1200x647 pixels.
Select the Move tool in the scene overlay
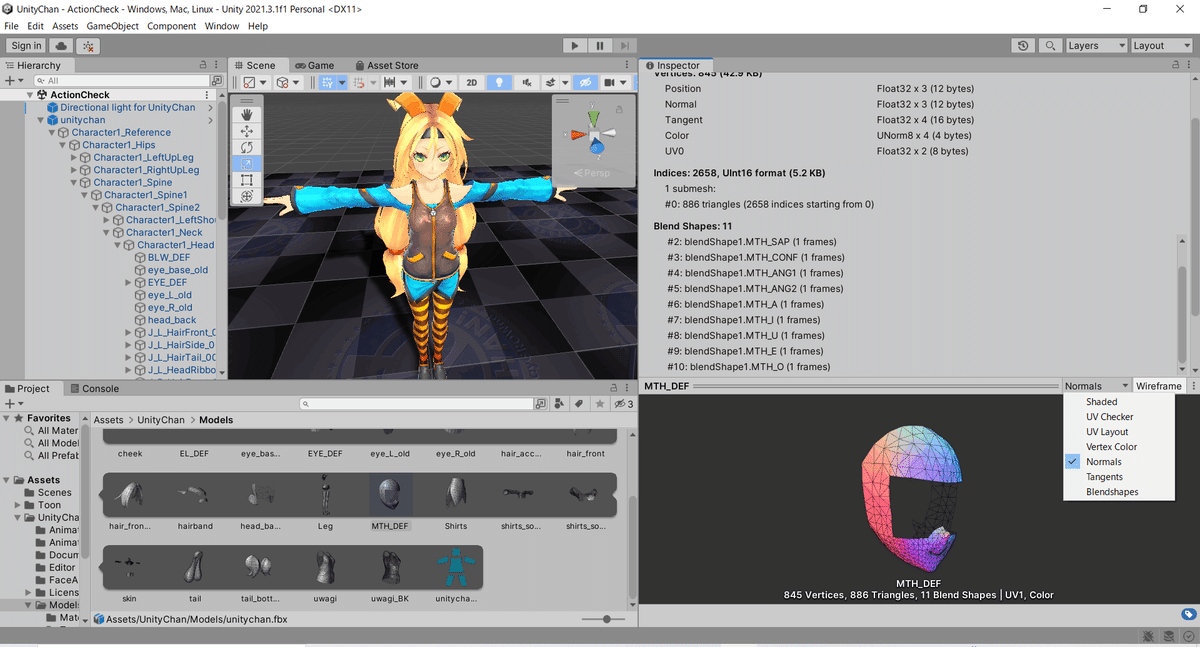pos(247,131)
